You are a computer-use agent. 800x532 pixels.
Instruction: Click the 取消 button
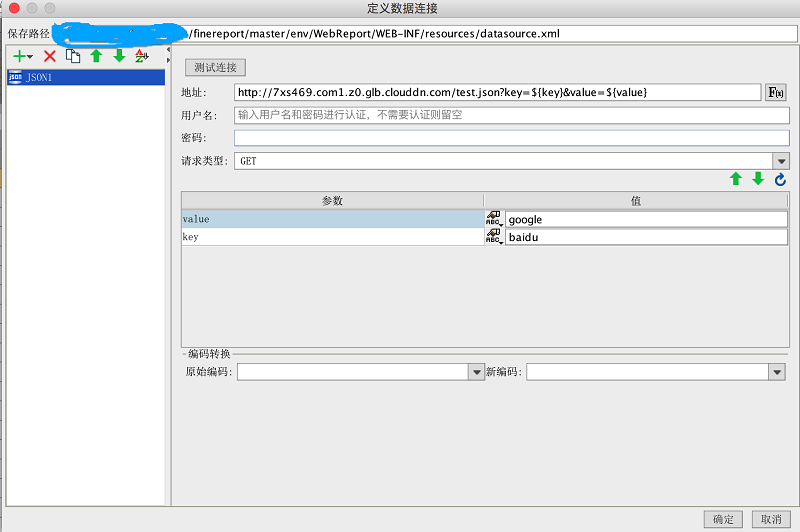pyautogui.click(x=771, y=519)
